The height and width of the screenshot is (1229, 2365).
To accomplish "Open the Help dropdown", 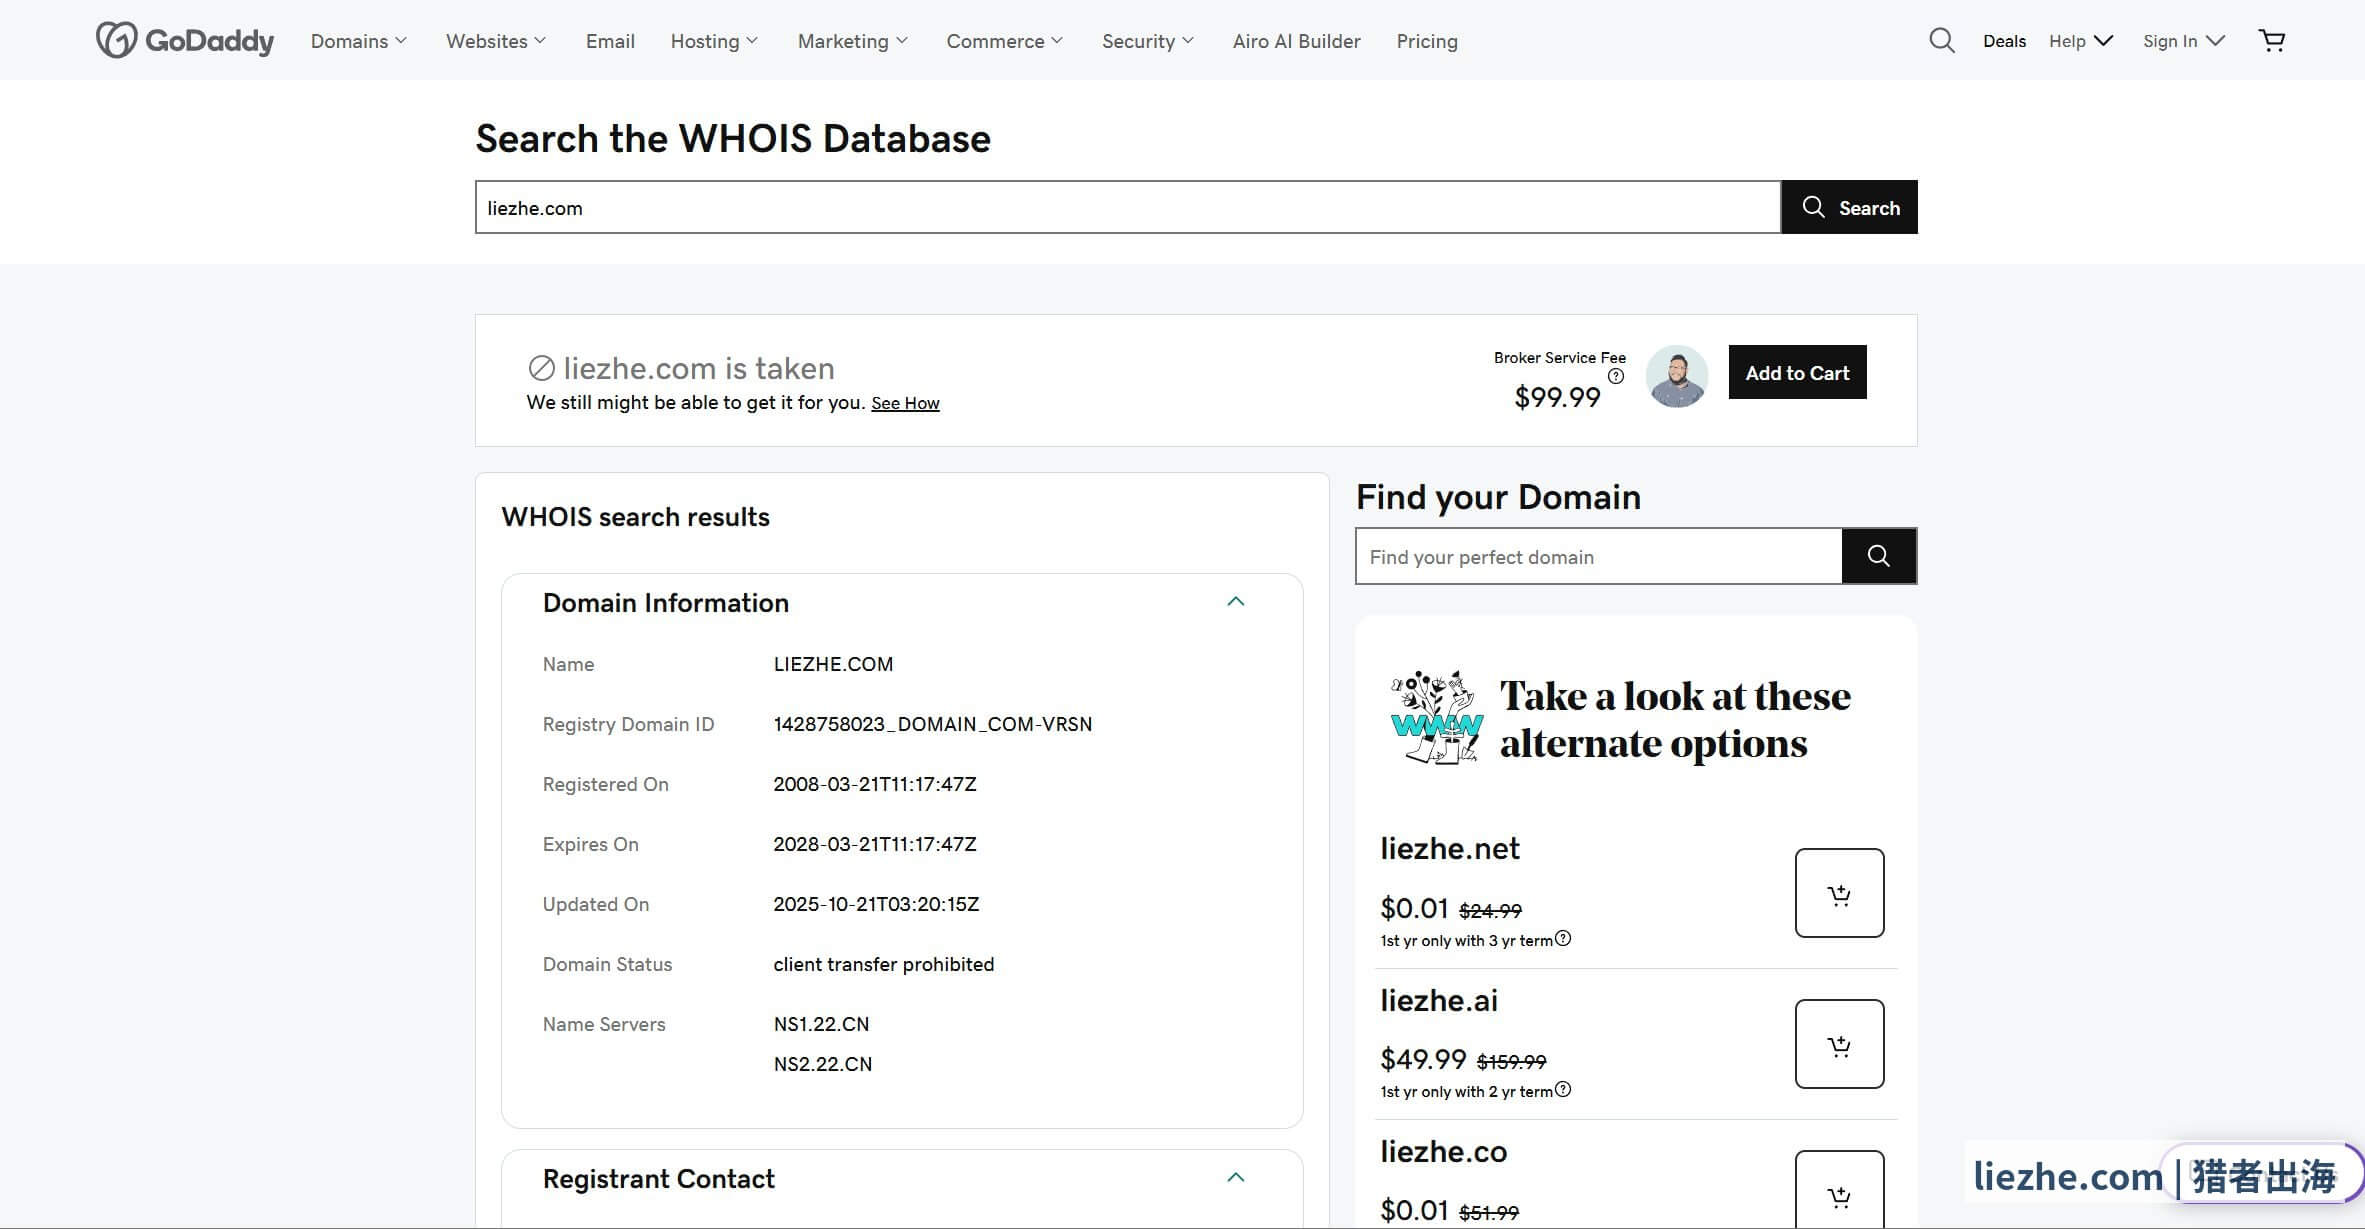I will 2080,41.
